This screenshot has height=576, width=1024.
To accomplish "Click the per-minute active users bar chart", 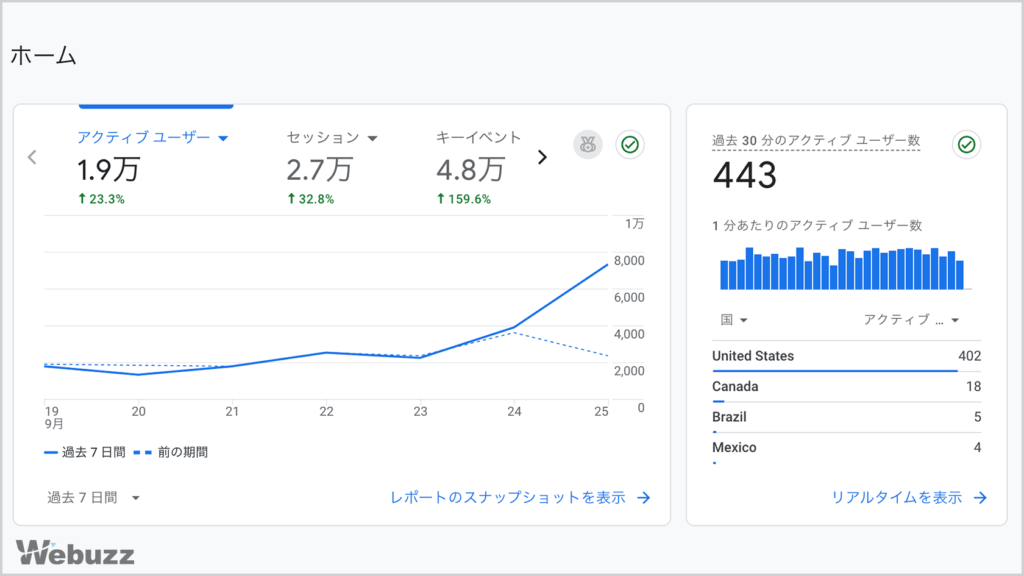I will [842, 268].
